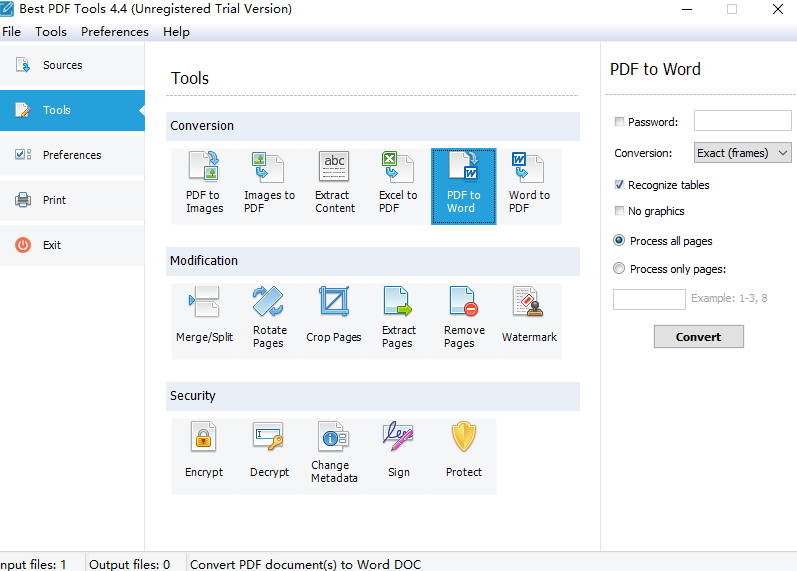Screen dimensions: 797x571
Task: Switch to the Sources sidebar tab
Action: coord(72,65)
